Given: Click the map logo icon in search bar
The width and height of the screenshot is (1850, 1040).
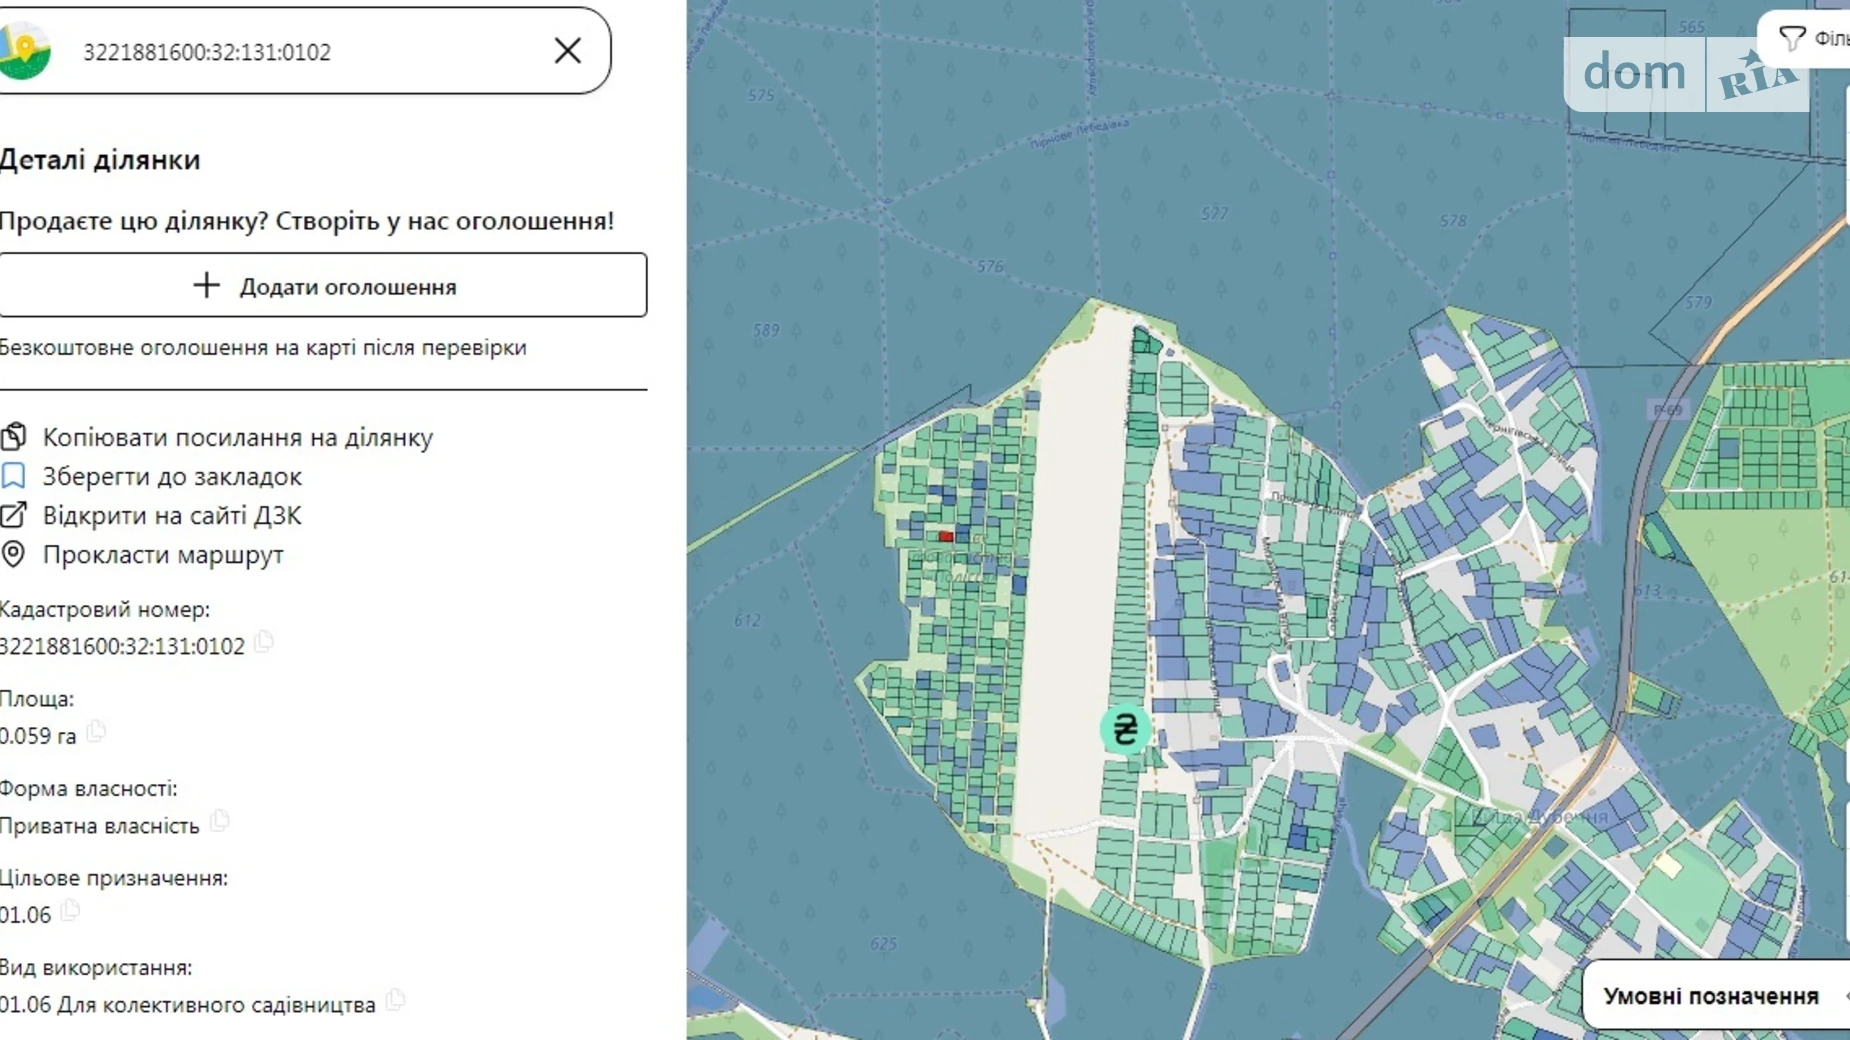Looking at the screenshot, I should tap(24, 50).
